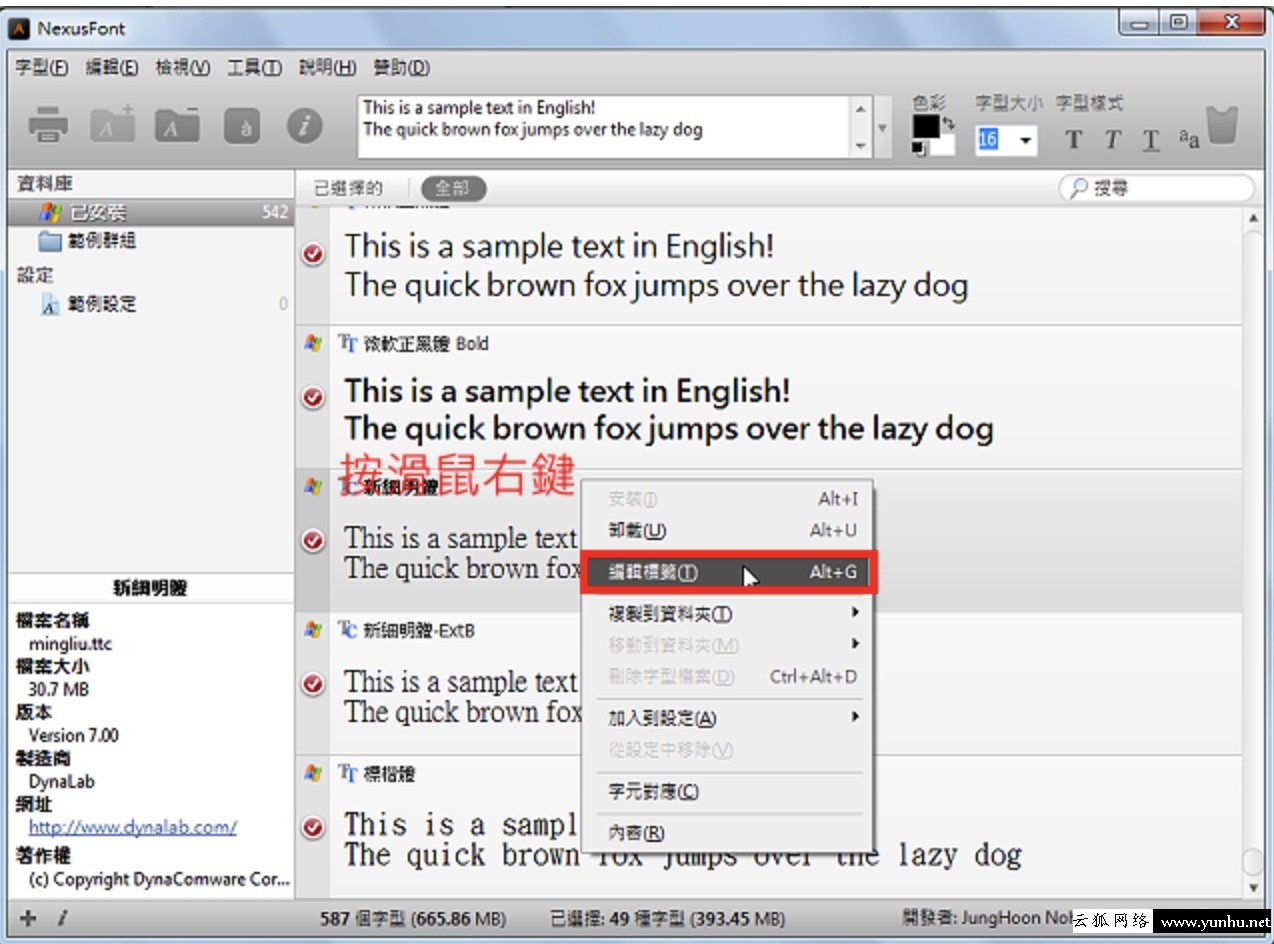Click the black foreground color swatch
The height and width of the screenshot is (944, 1274).
click(926, 126)
